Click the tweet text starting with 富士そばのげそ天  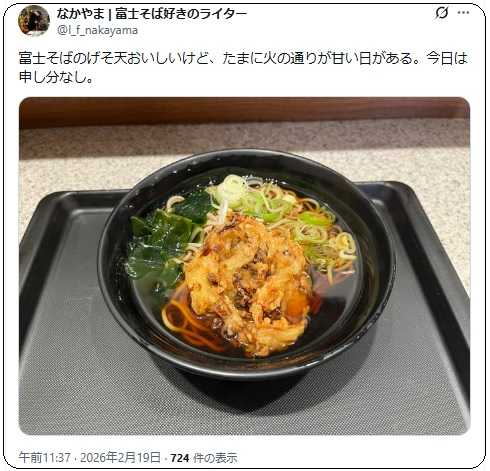point(243,68)
